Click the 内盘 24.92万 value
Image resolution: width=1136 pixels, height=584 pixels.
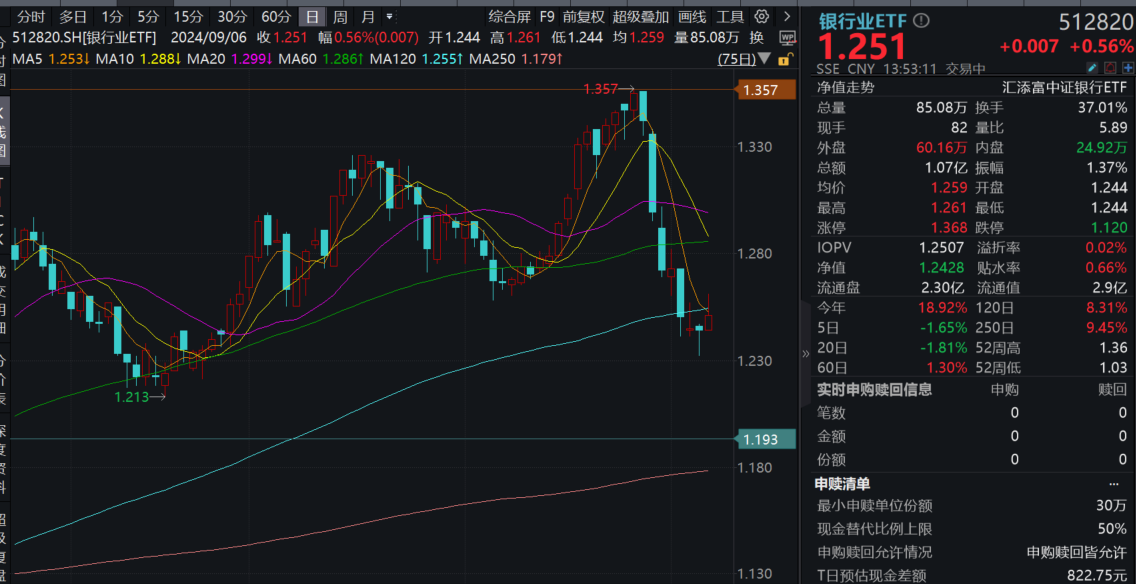(x=1102, y=148)
